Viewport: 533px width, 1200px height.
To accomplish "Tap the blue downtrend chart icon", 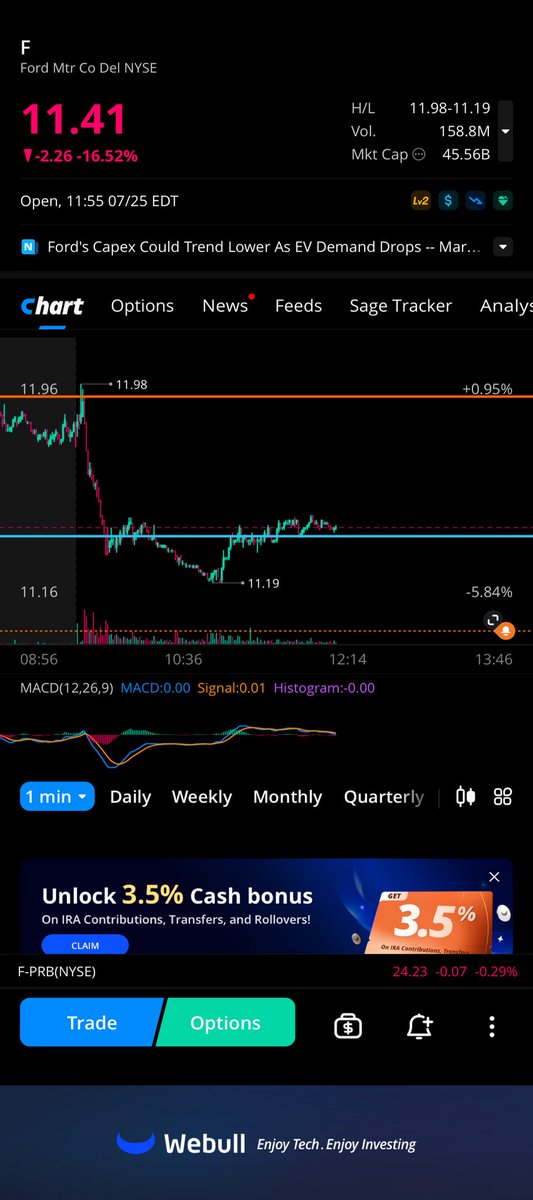I will point(475,201).
